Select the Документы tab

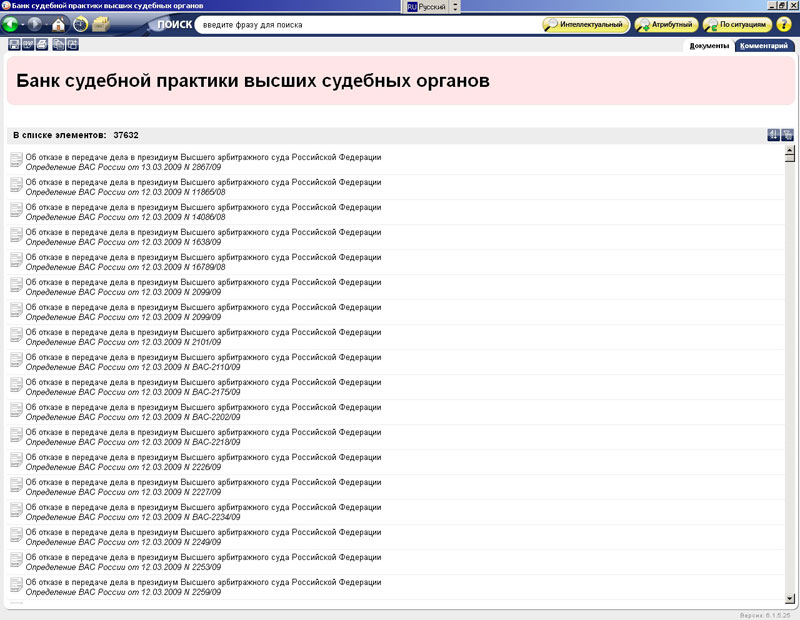(709, 45)
